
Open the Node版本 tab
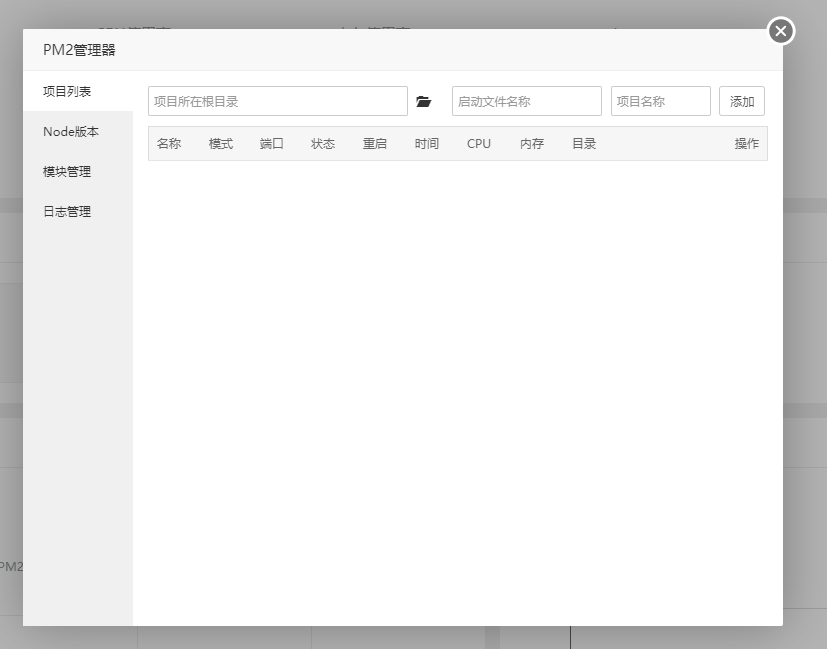[78, 131]
